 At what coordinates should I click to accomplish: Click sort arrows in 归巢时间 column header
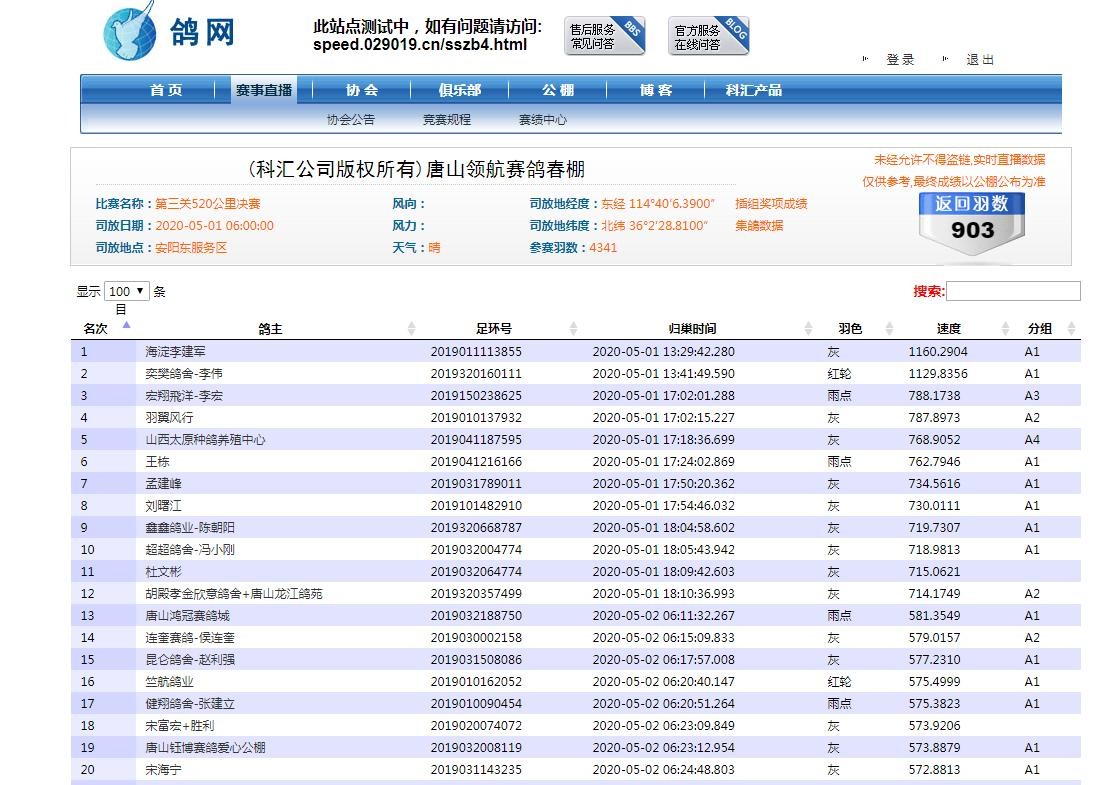click(808, 329)
